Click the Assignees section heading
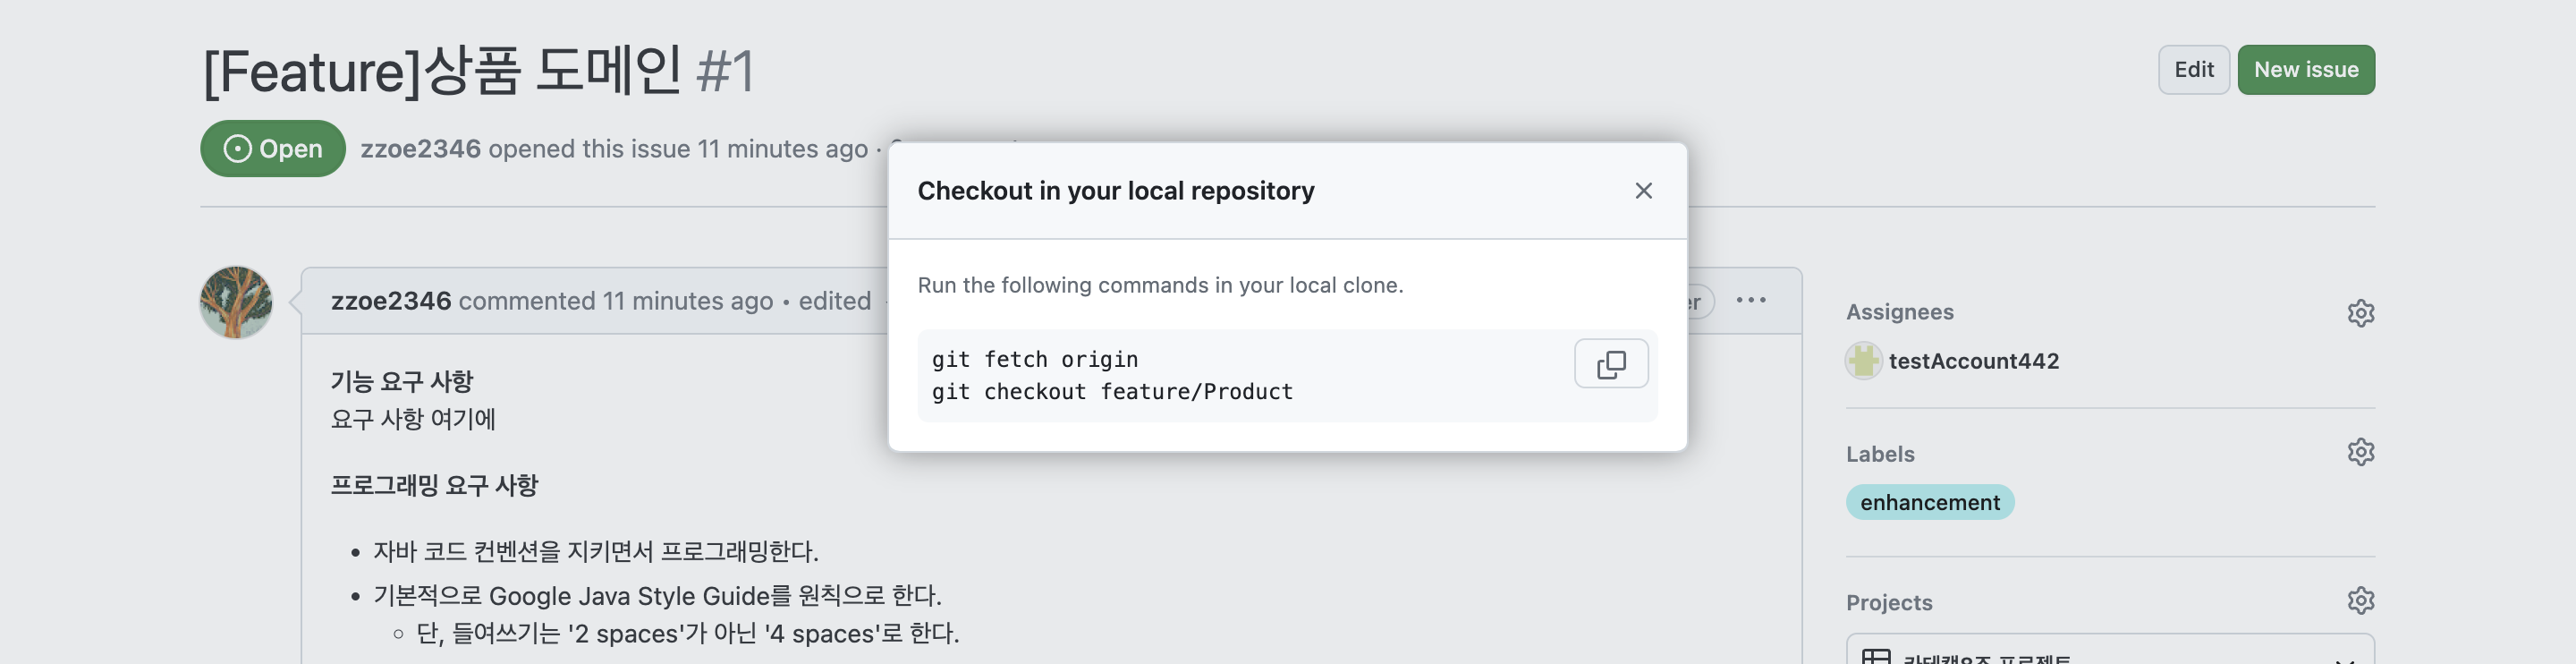 pyautogui.click(x=1899, y=312)
